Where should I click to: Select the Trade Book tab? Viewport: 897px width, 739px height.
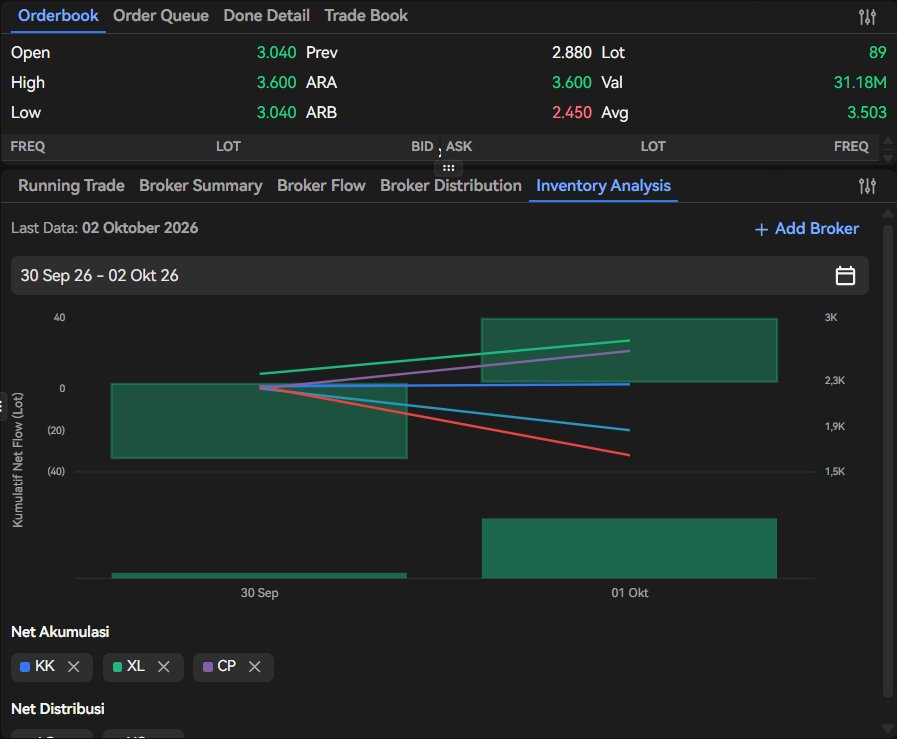tap(366, 15)
